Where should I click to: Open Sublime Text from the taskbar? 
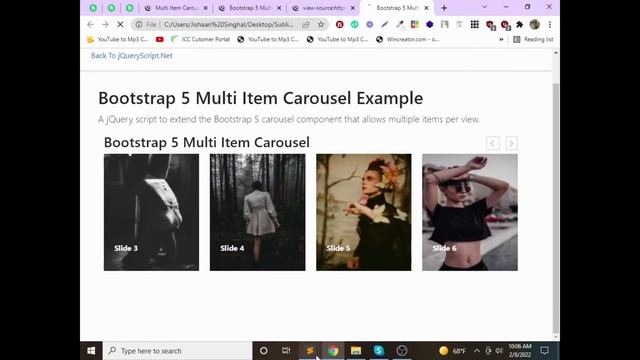click(x=310, y=351)
